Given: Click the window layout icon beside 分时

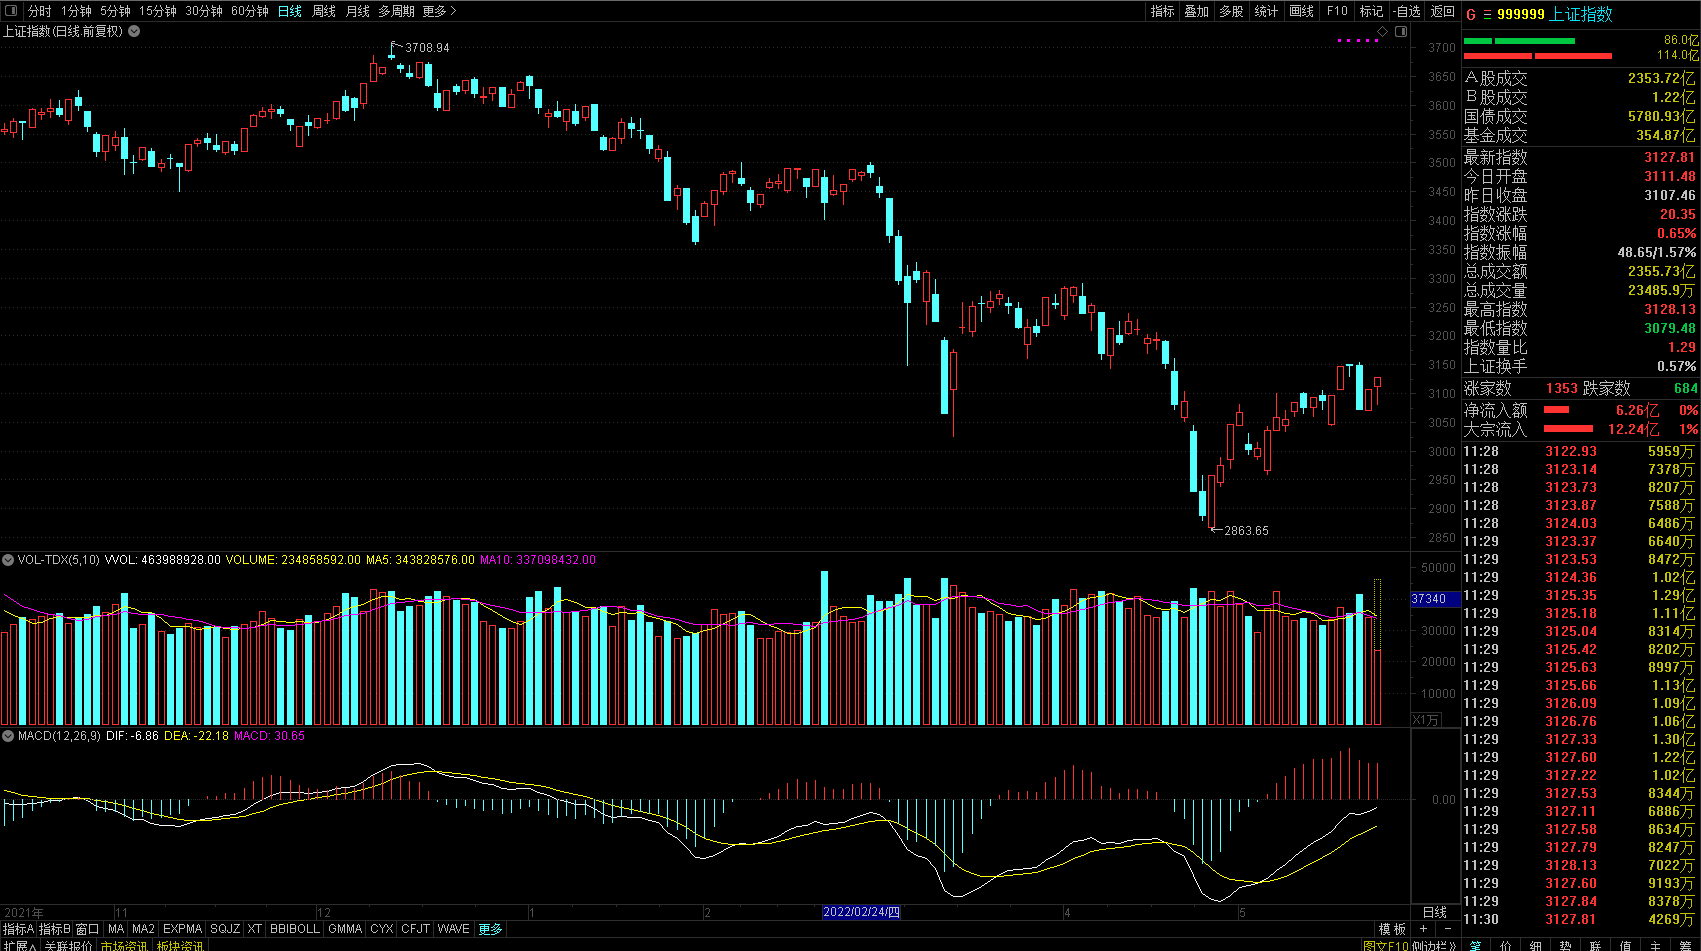Looking at the screenshot, I should (x=11, y=11).
